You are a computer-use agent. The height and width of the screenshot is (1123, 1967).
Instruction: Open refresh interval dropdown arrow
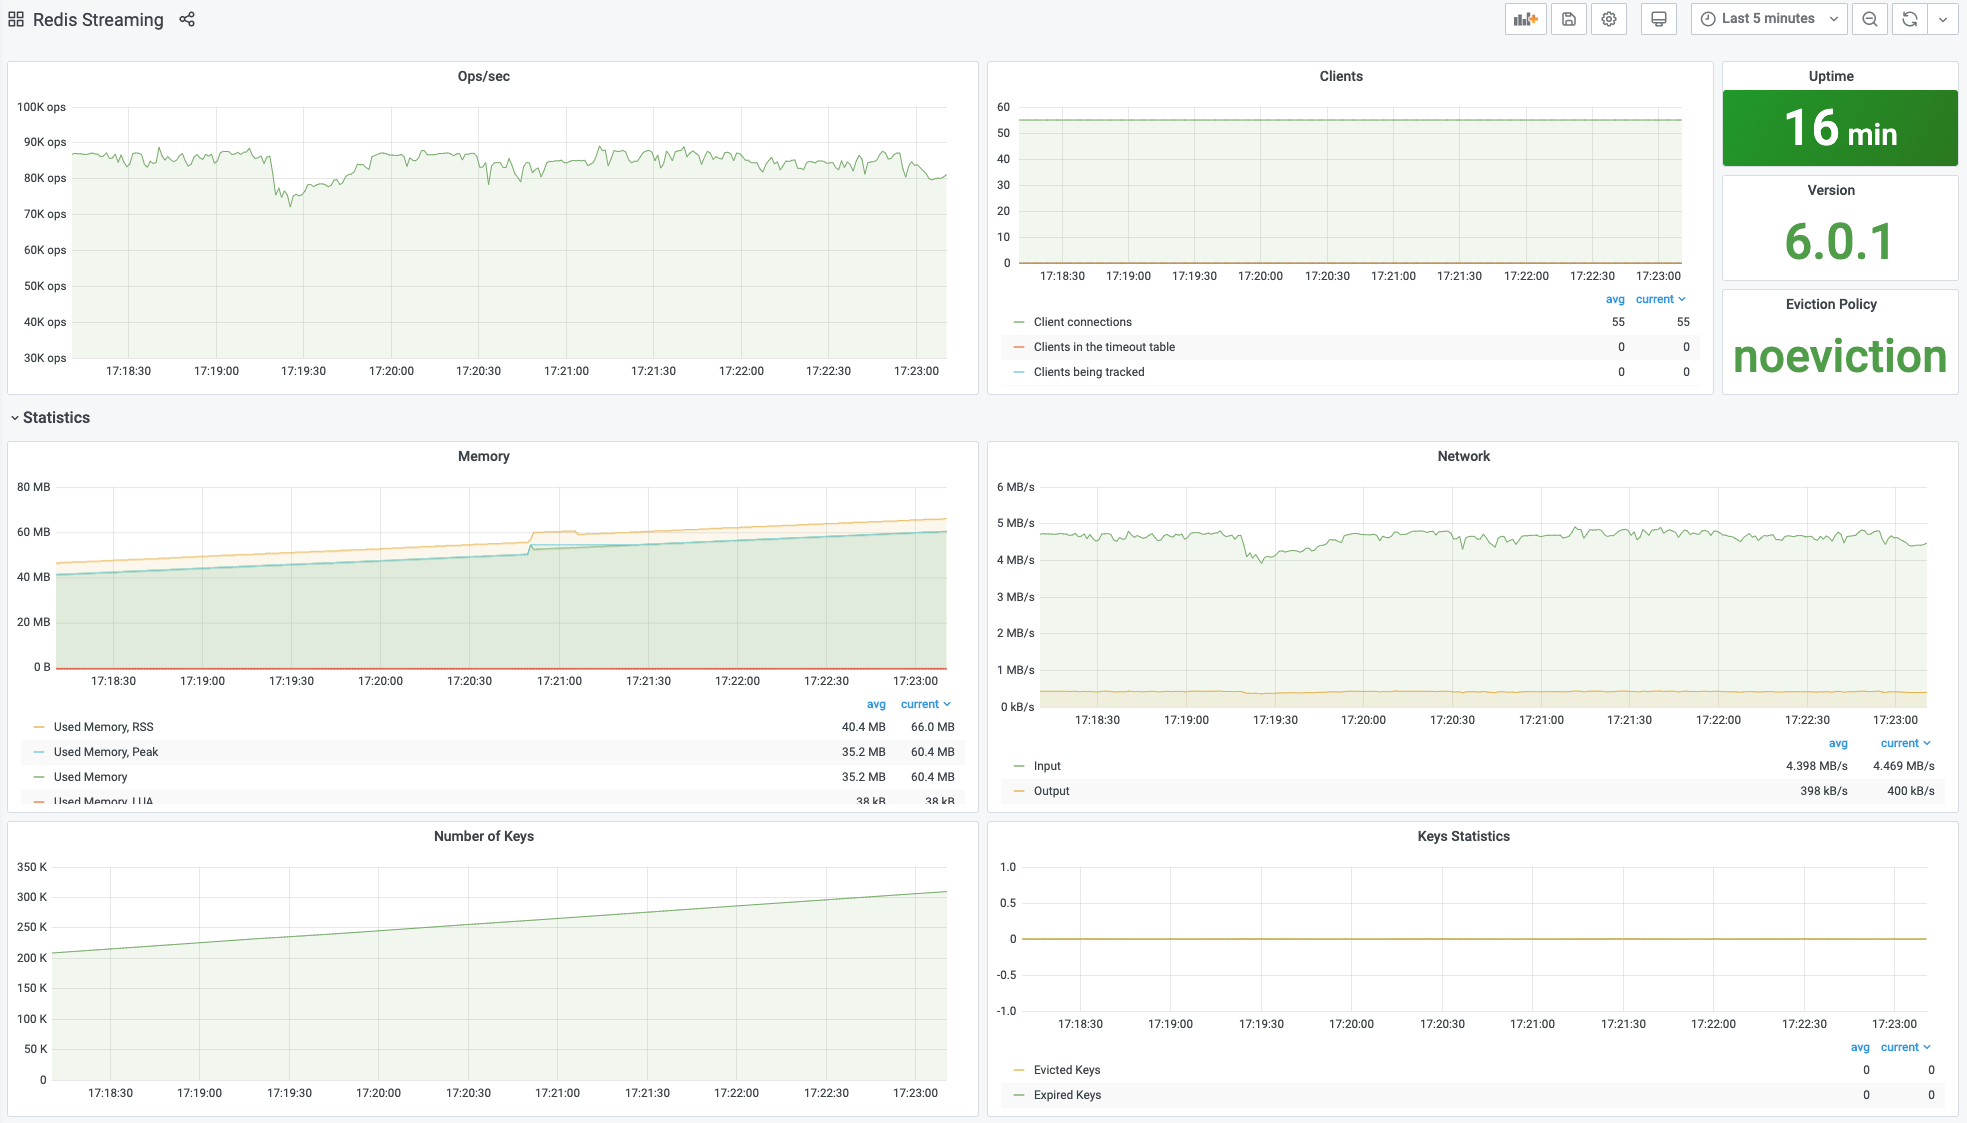1943,19
